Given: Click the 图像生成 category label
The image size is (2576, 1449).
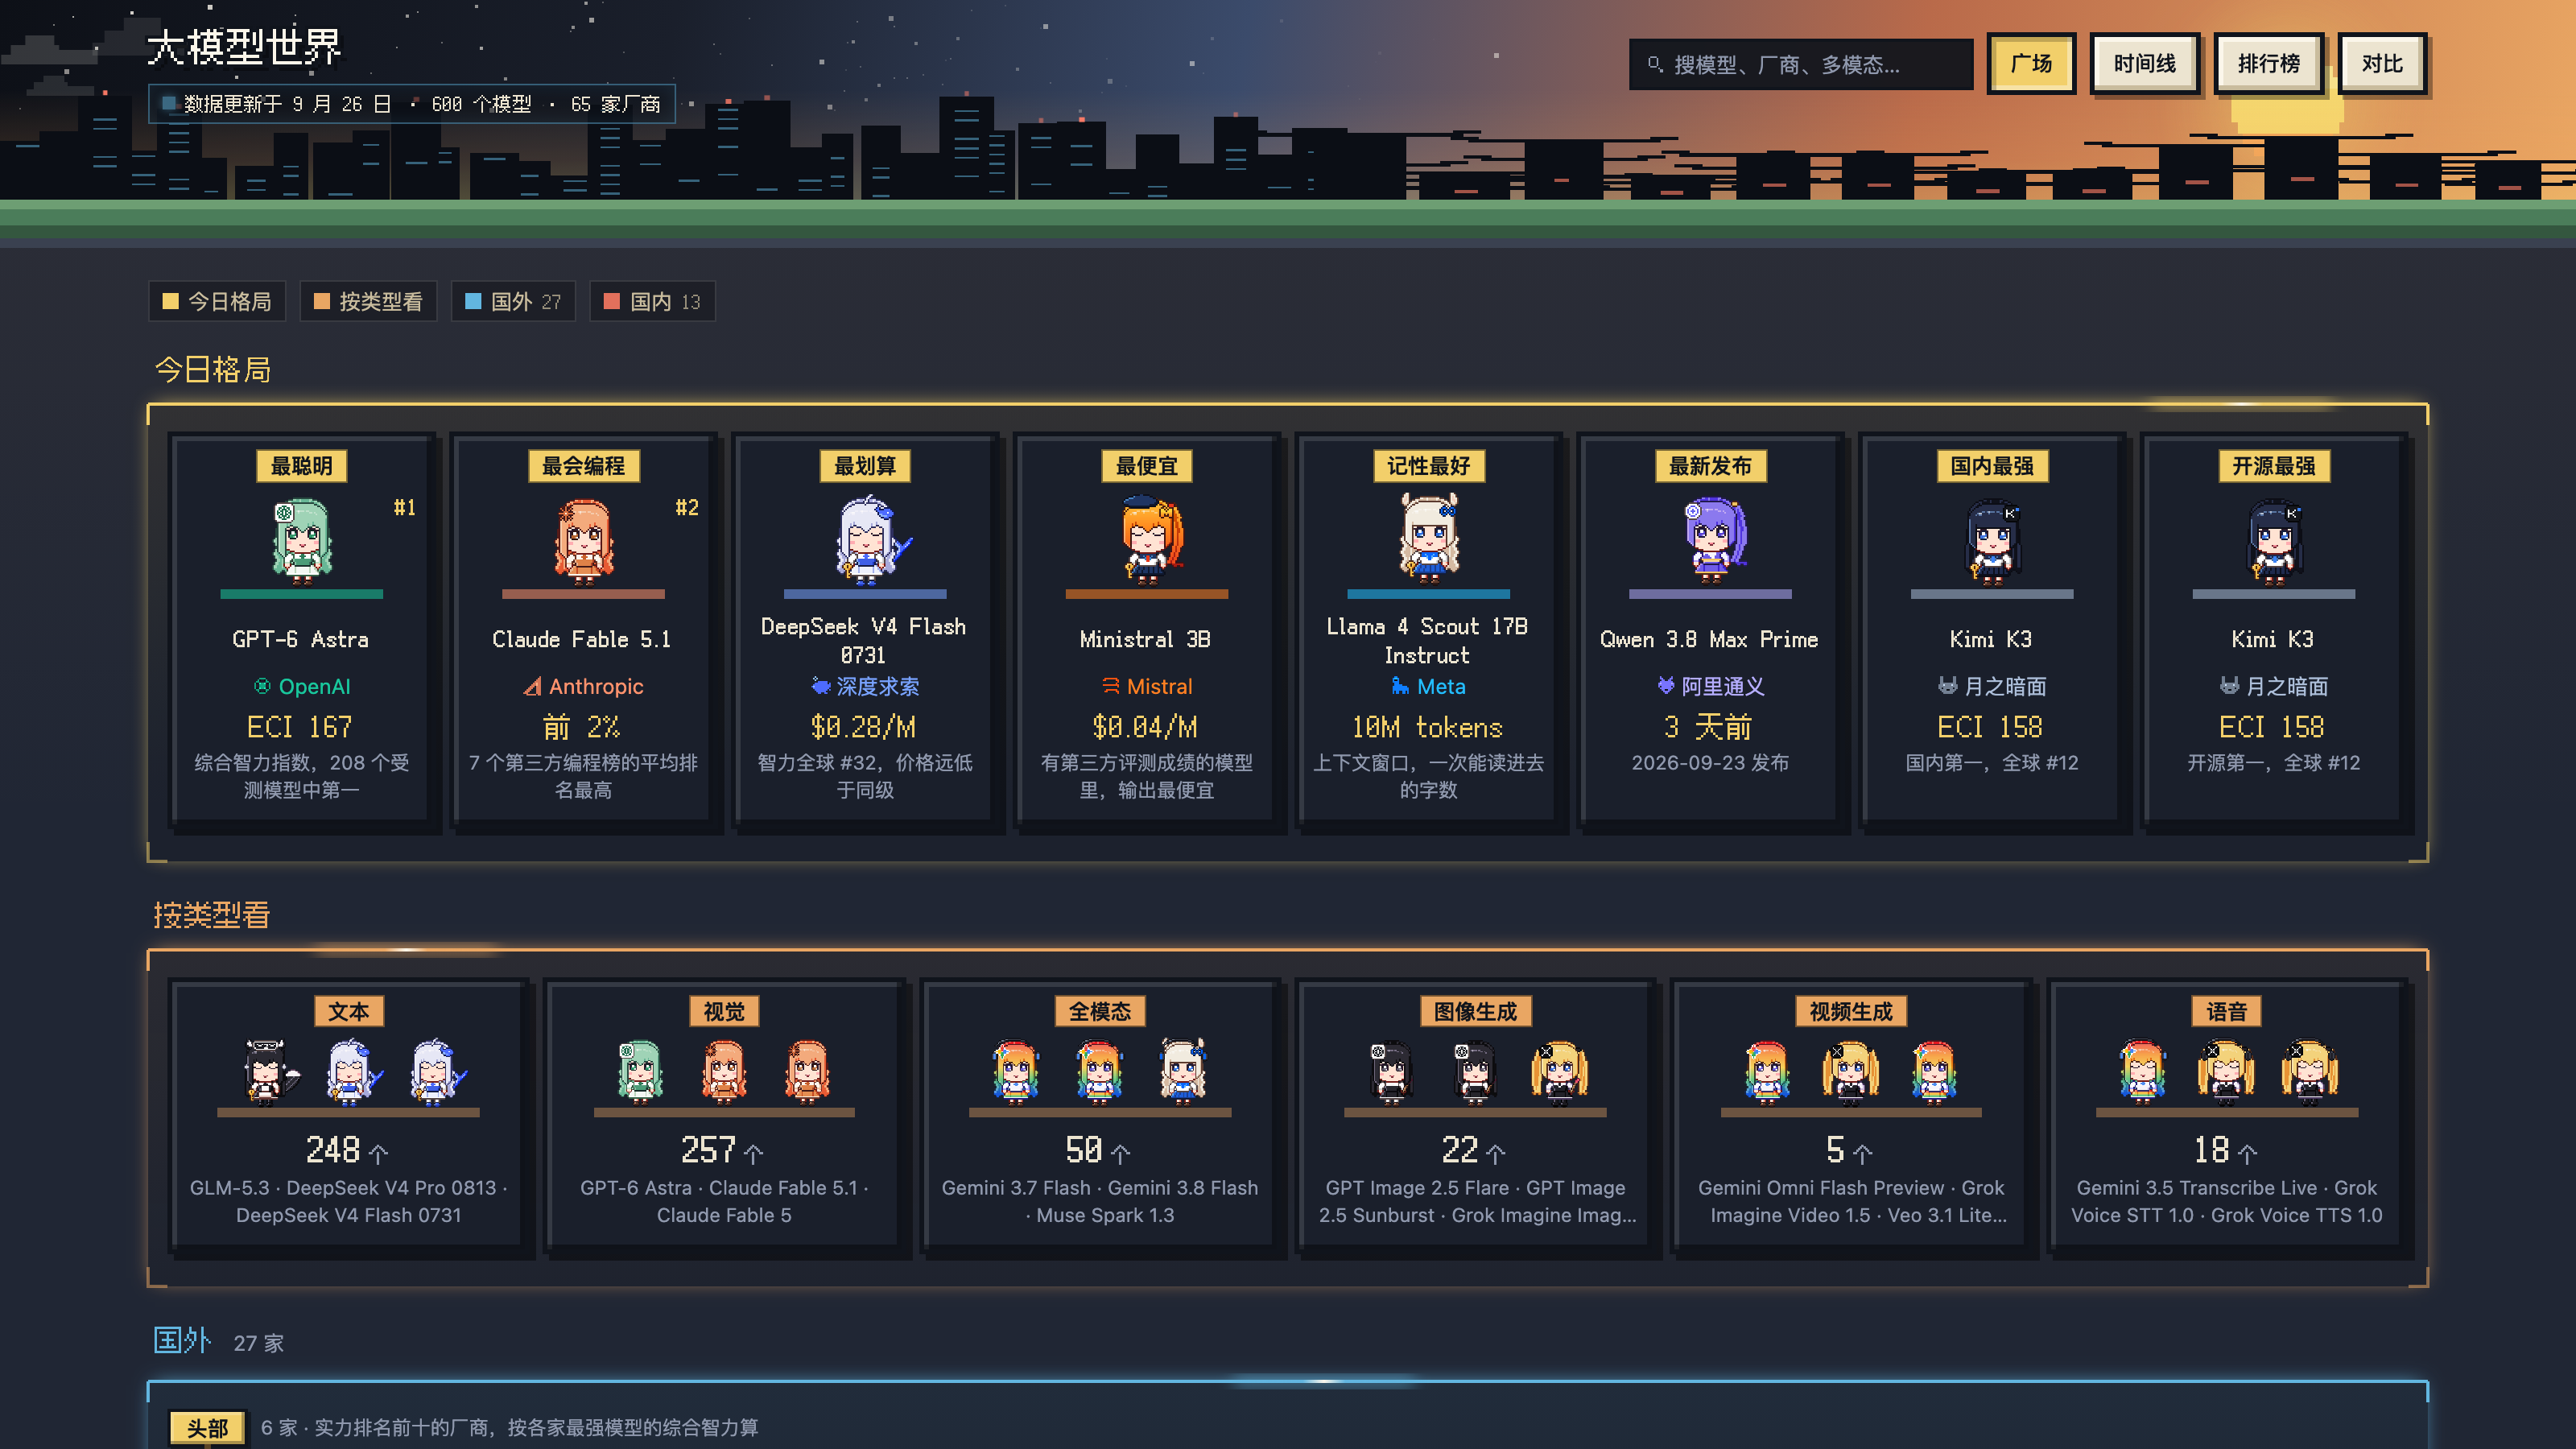Looking at the screenshot, I should 1475,1011.
